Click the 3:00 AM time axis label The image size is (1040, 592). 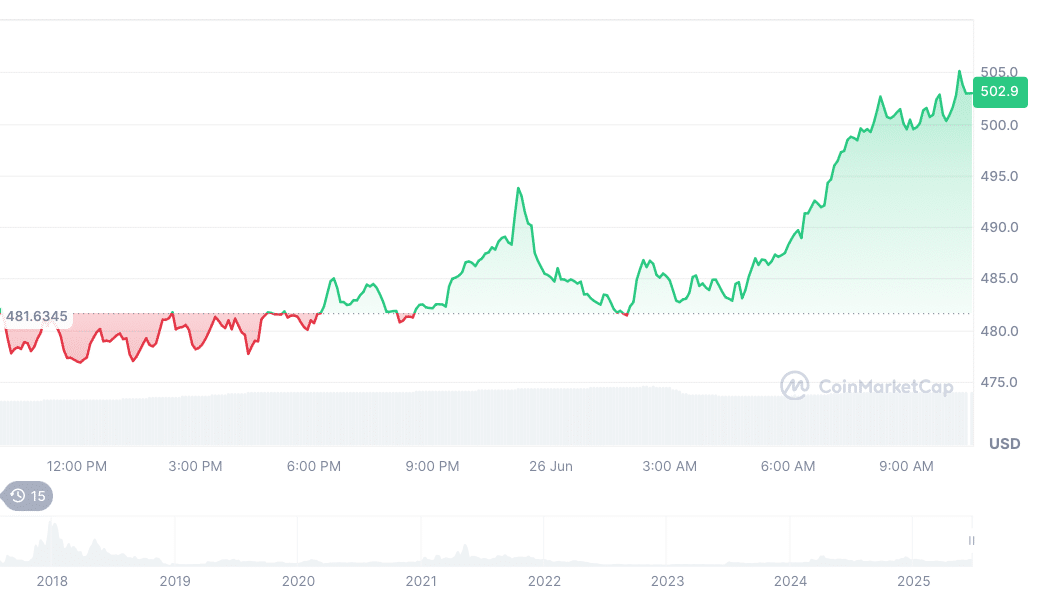tap(670, 466)
